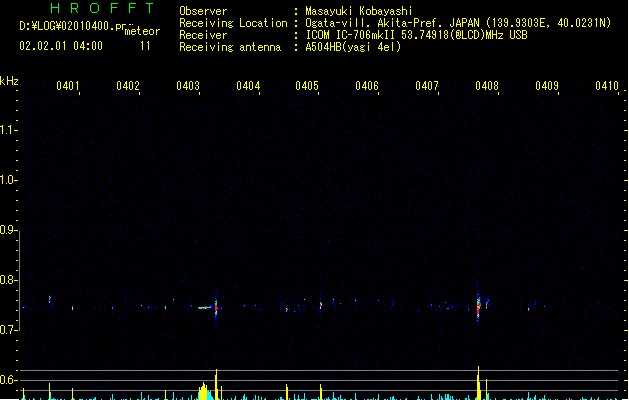Click the meteor echo at 0405

pyautogui.click(x=321, y=305)
